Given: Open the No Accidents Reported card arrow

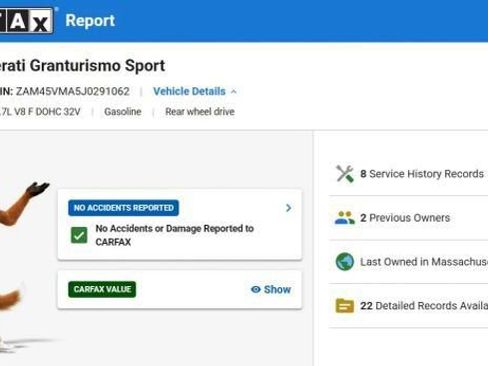Looking at the screenshot, I should 289,208.
